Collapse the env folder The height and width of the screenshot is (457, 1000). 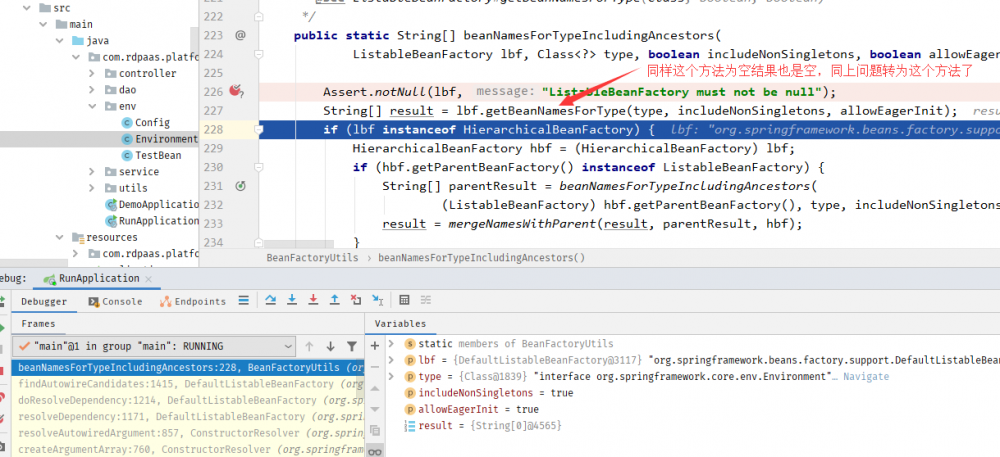[91, 106]
